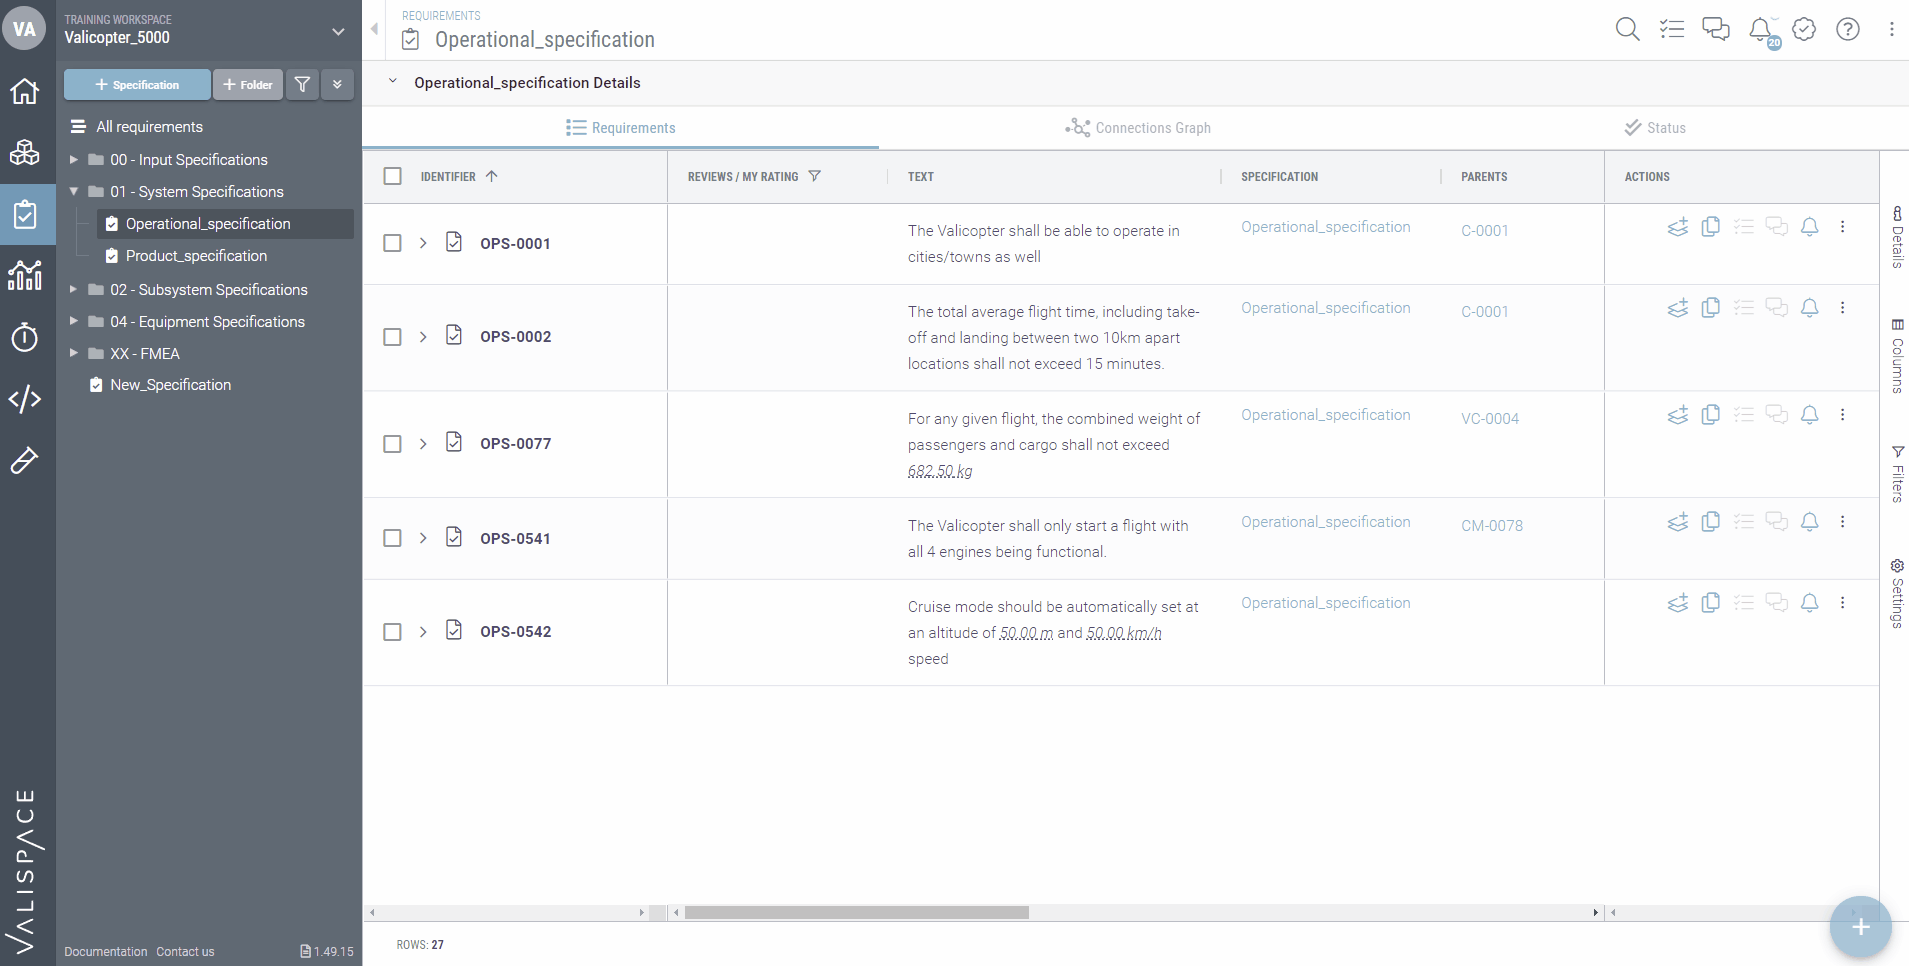Screen dimensions: 1909x966
Task: Toggle the select-all header checkbox
Action: tap(393, 176)
